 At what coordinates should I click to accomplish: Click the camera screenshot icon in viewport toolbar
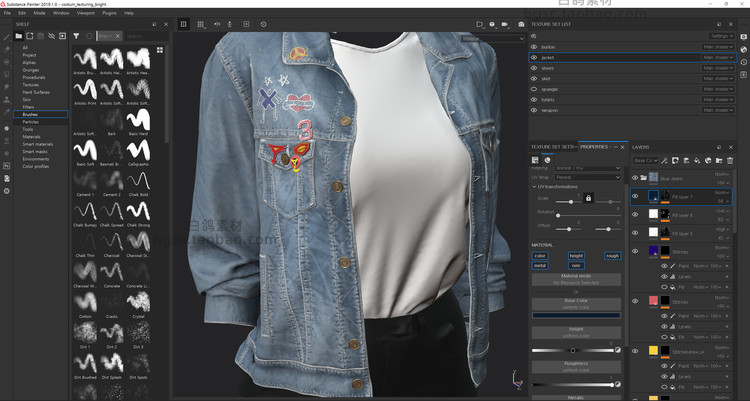(521, 24)
